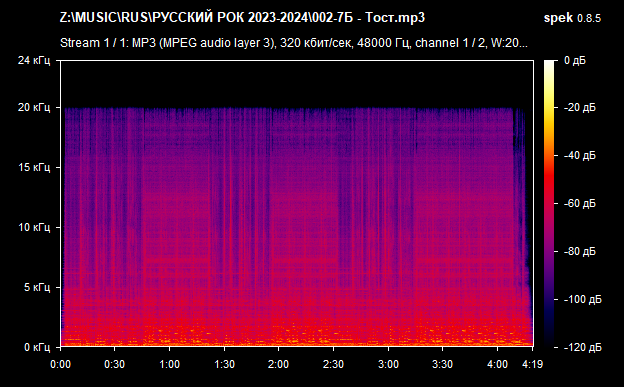The image size is (624, 387).
Task: Click the -20 дБ scale label
Action: pos(580,108)
